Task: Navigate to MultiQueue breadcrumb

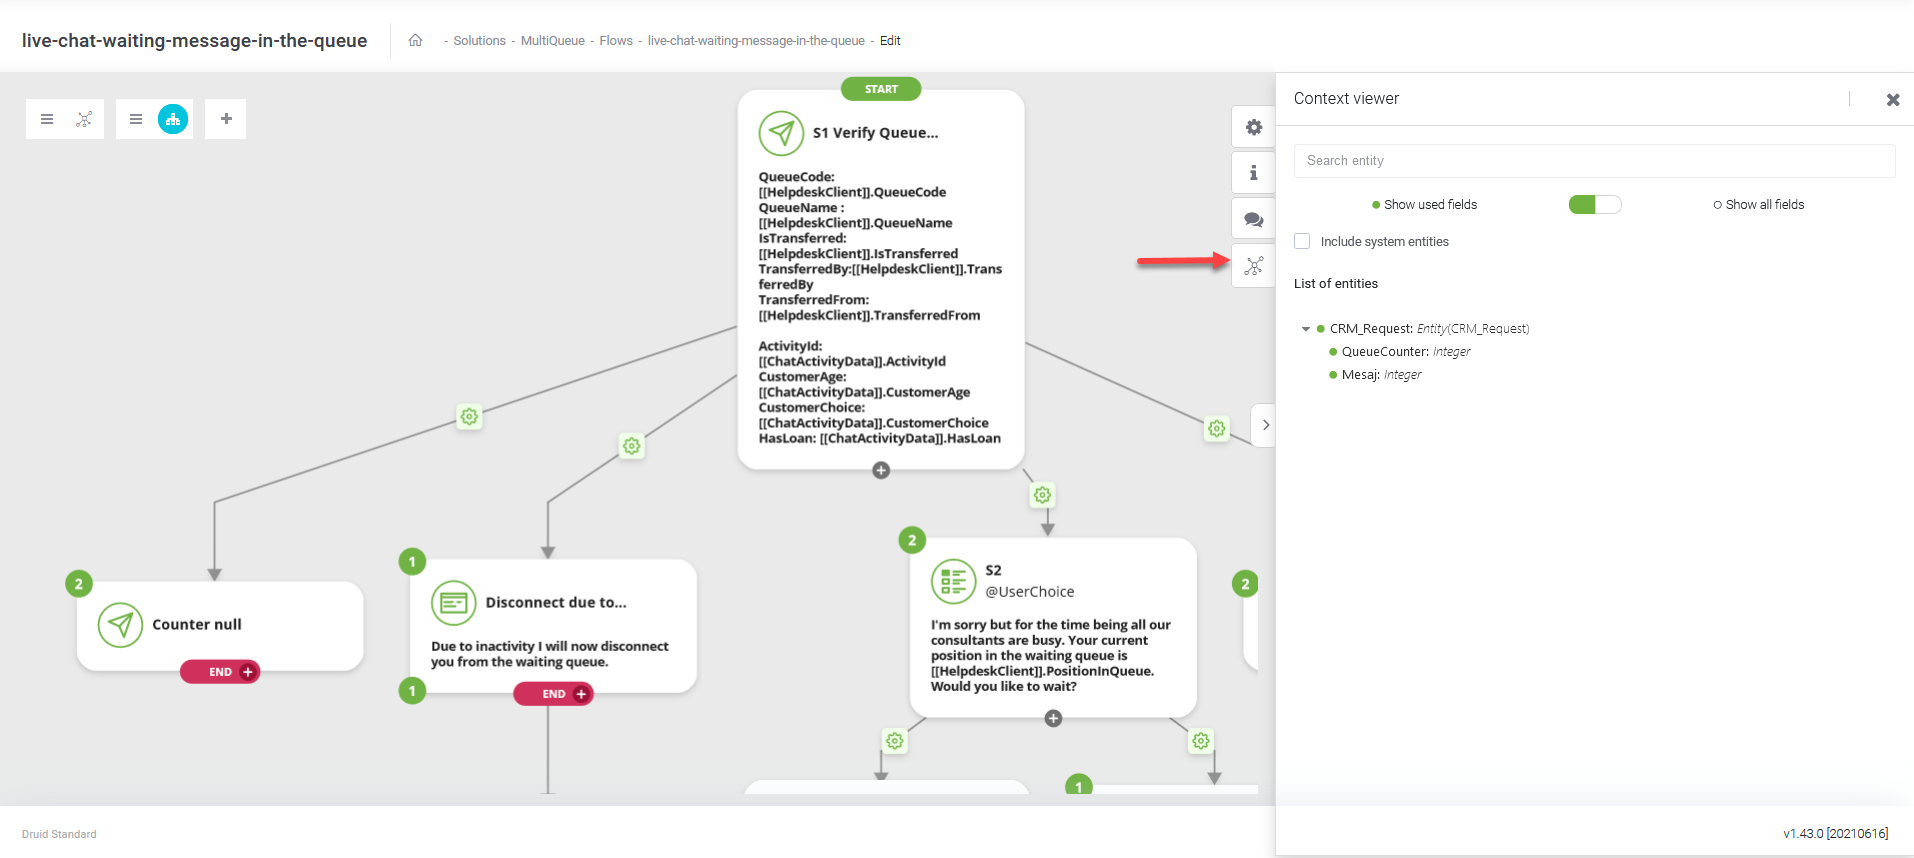Action: (552, 41)
